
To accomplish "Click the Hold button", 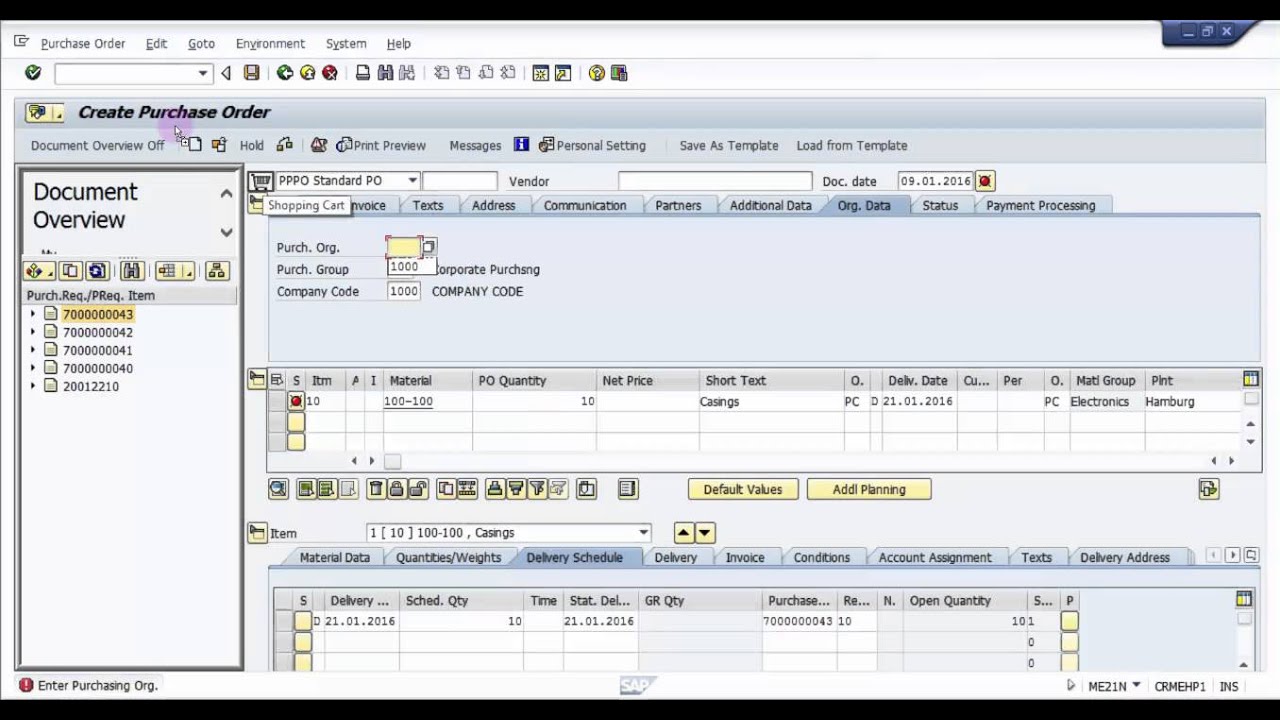I will [x=252, y=145].
